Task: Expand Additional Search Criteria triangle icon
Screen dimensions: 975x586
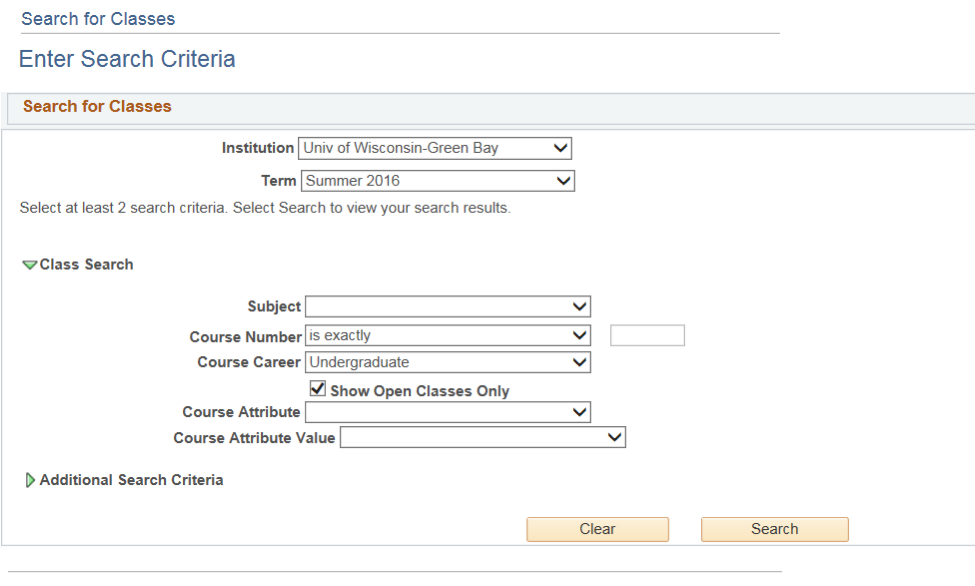Action: (29, 480)
